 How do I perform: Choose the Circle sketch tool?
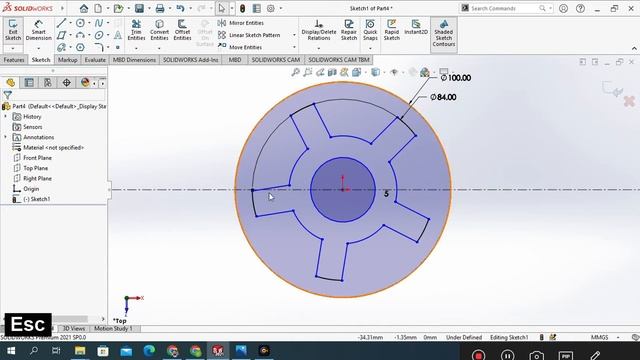click(80, 23)
